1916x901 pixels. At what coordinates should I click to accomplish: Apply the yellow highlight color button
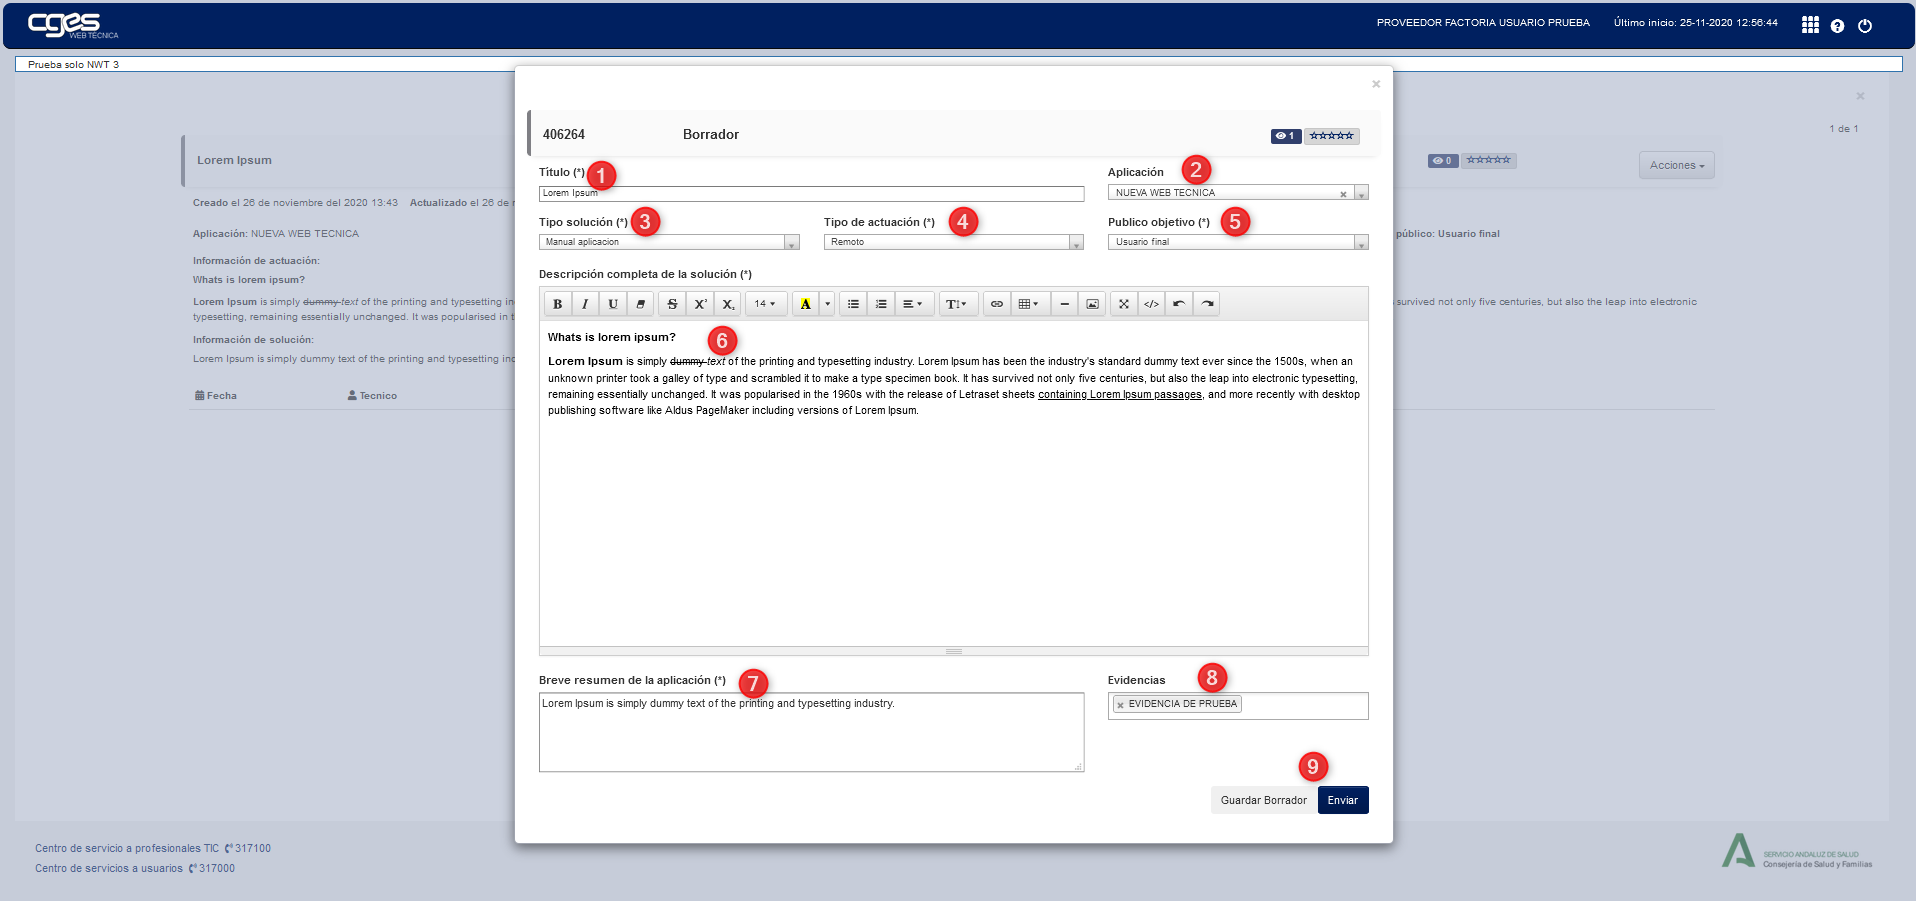point(805,304)
